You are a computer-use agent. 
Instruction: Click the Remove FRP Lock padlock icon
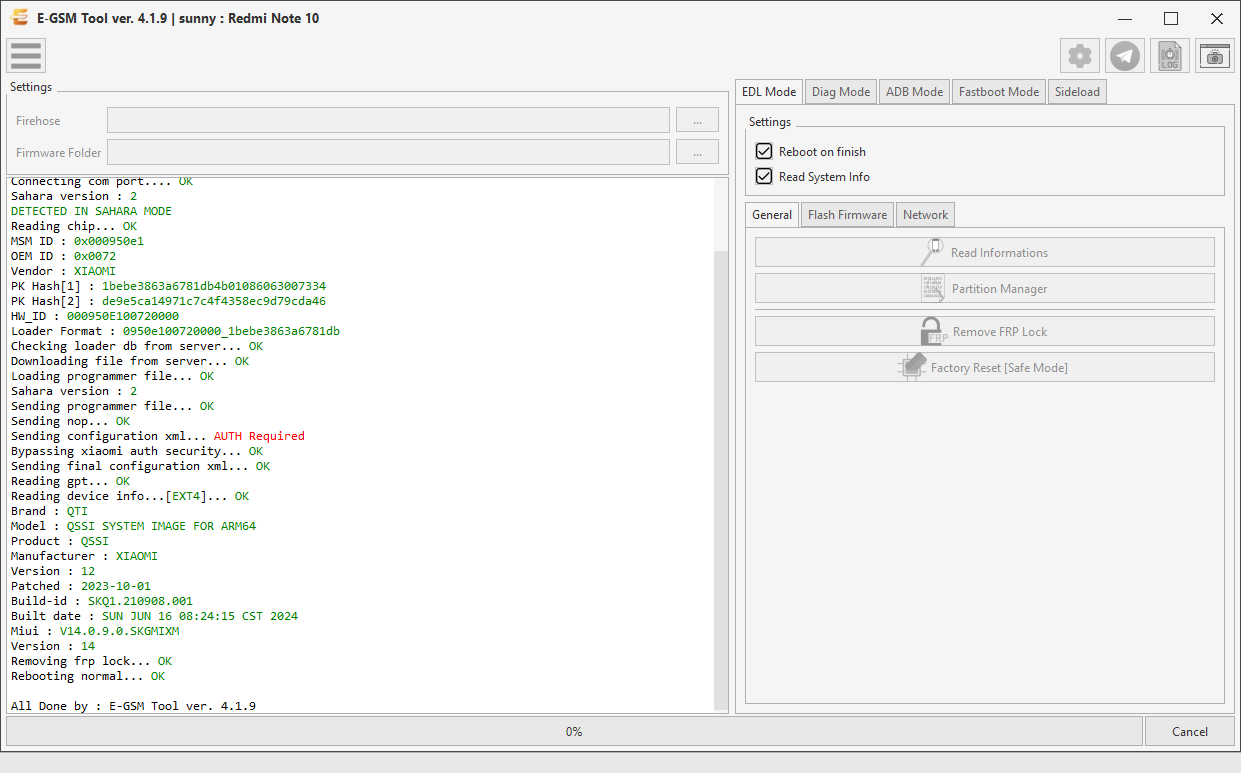tap(934, 331)
